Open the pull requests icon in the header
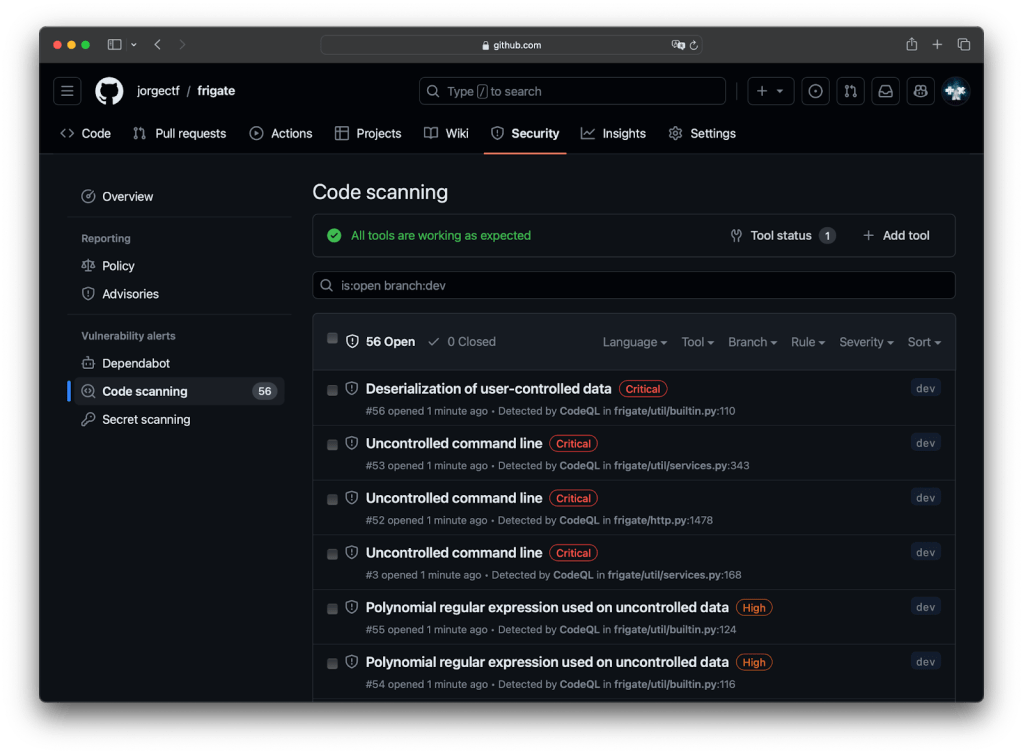 pyautogui.click(x=849, y=91)
